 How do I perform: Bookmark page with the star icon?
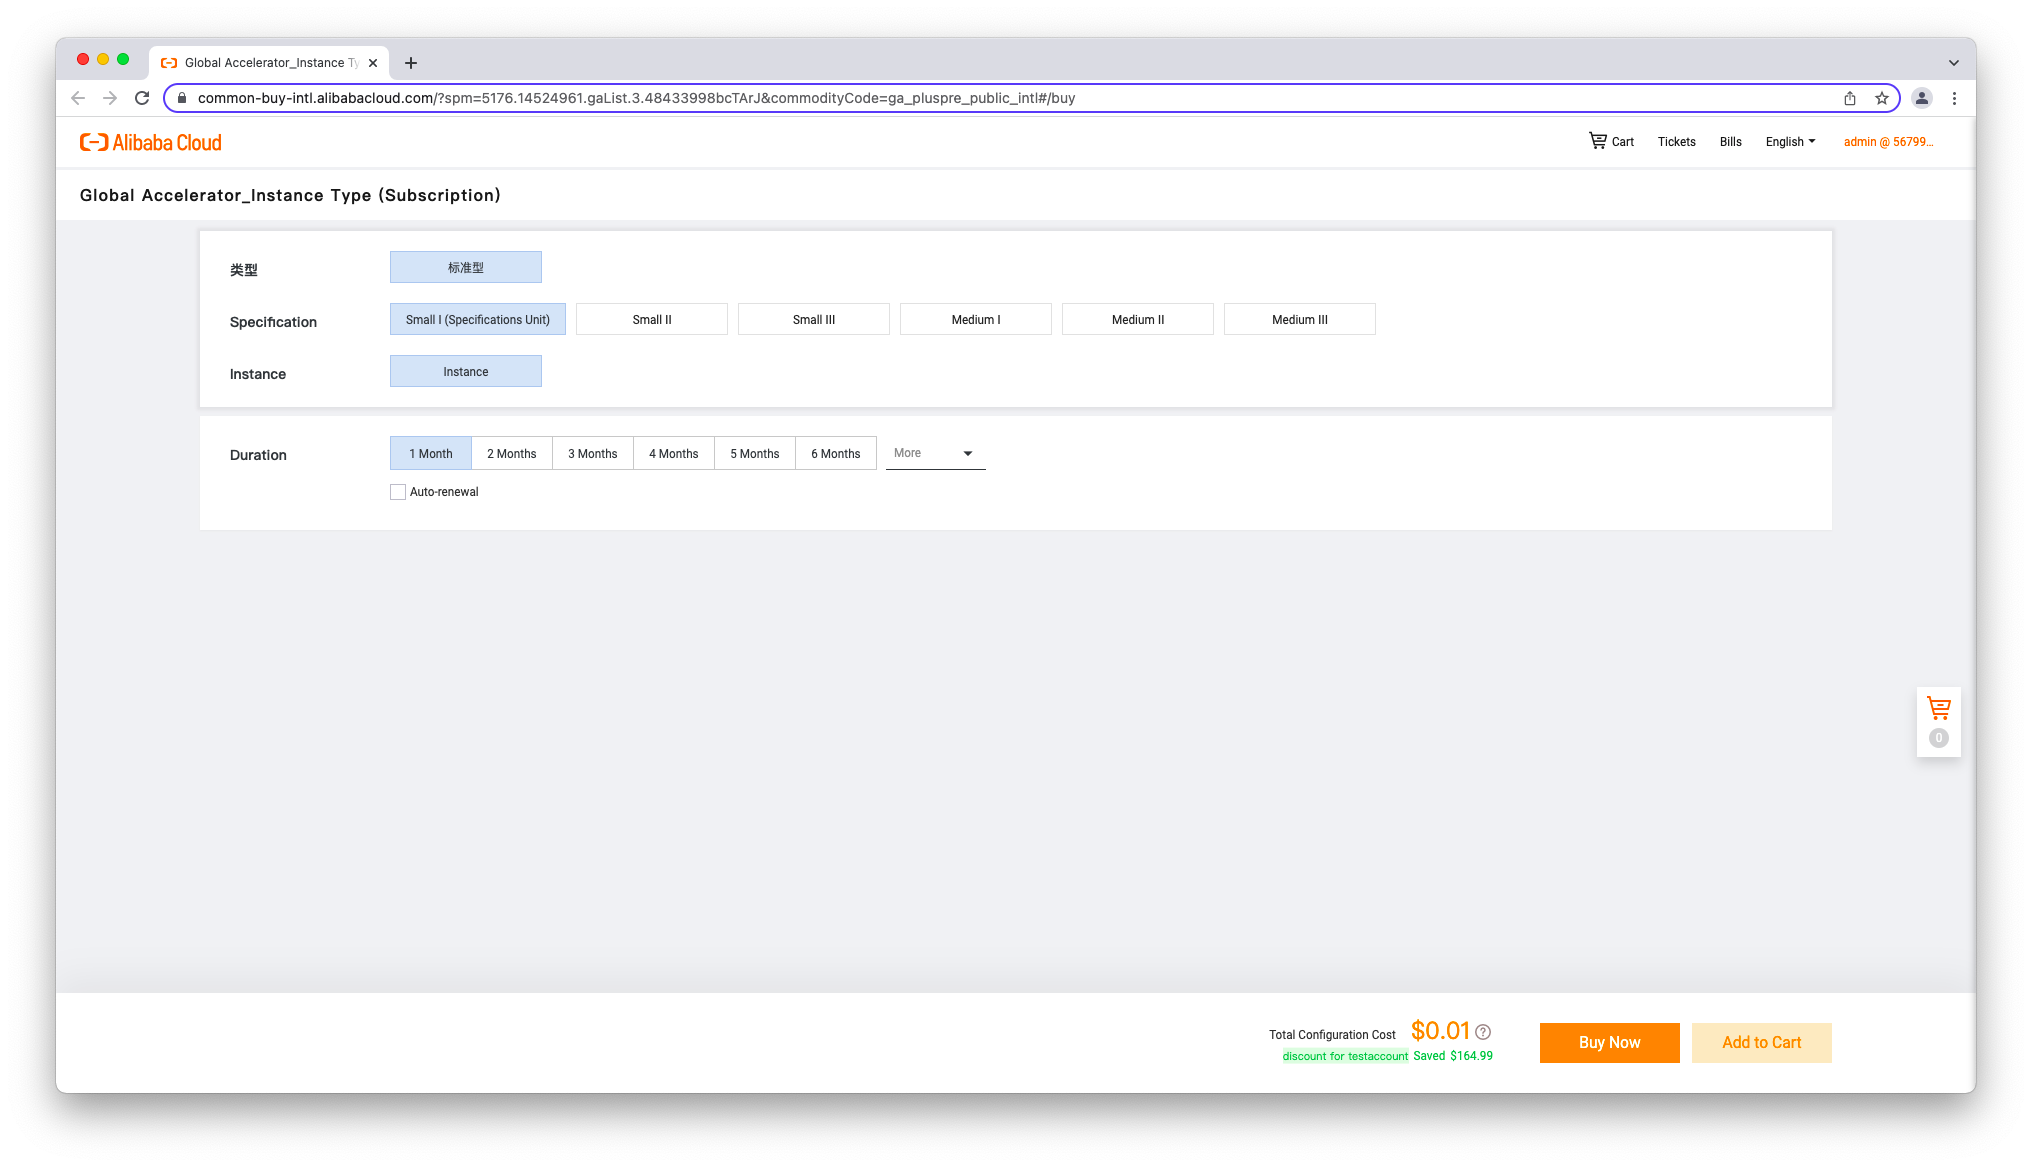(x=1882, y=98)
